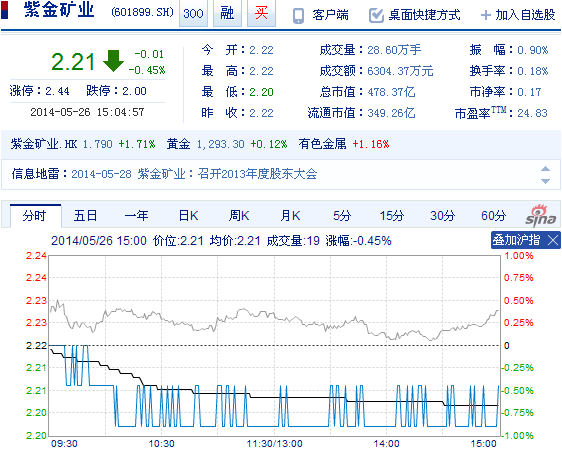This screenshot has width=562, height=450.
Task: Click the red-blue flag beside 紫金矿业 title
Action: tap(4, 9)
